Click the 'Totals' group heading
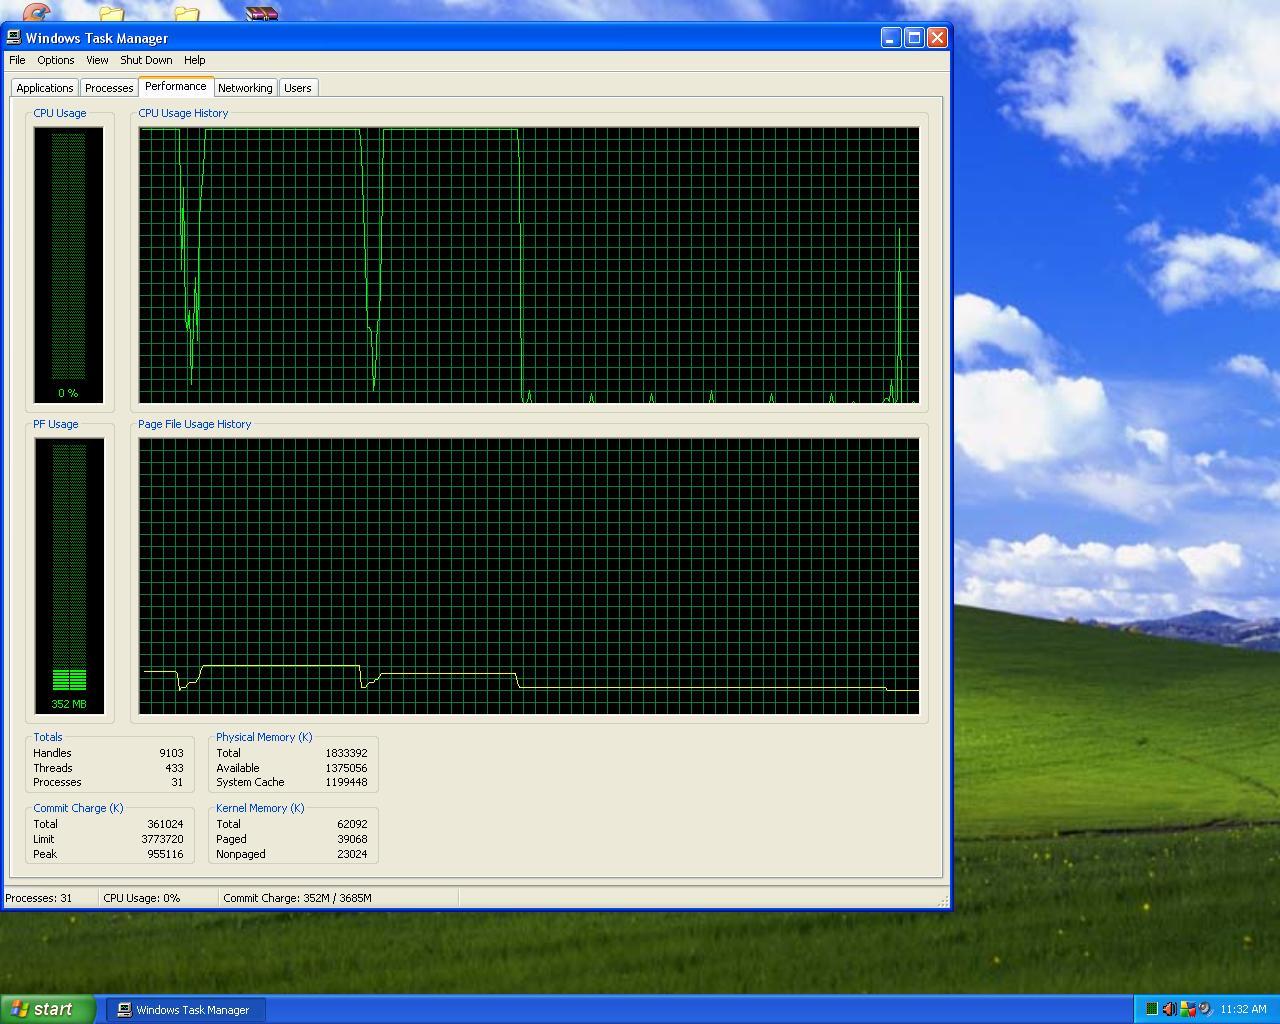 (48, 737)
